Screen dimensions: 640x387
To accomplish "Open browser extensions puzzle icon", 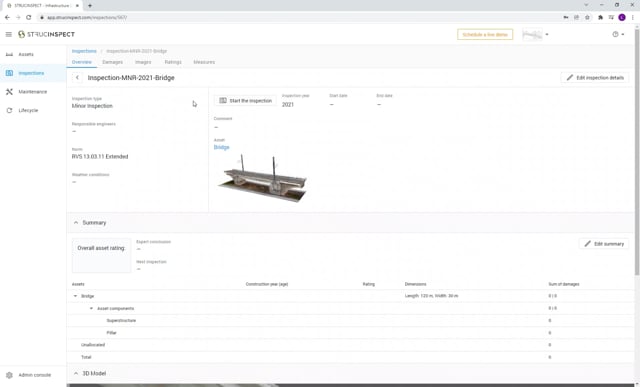I will pyautogui.click(x=600, y=18).
